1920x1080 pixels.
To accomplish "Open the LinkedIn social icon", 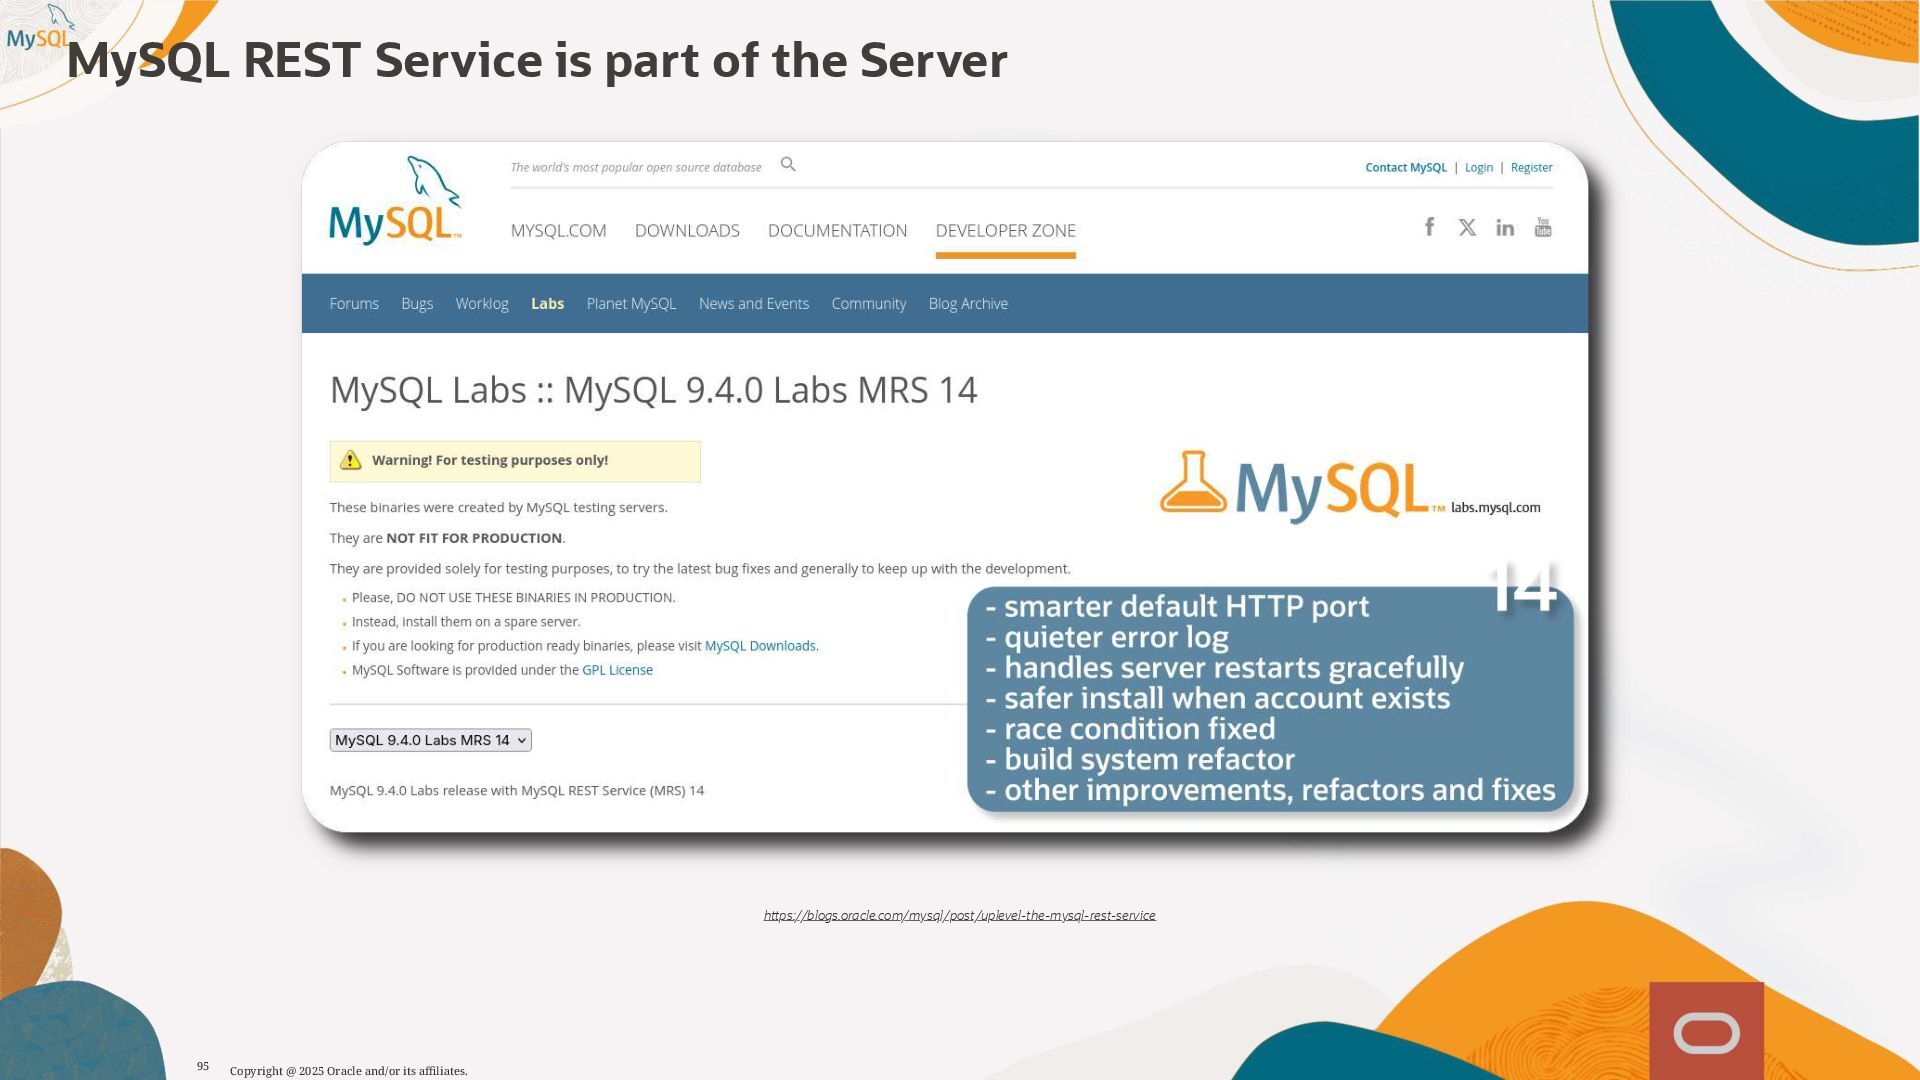I will 1505,228.
